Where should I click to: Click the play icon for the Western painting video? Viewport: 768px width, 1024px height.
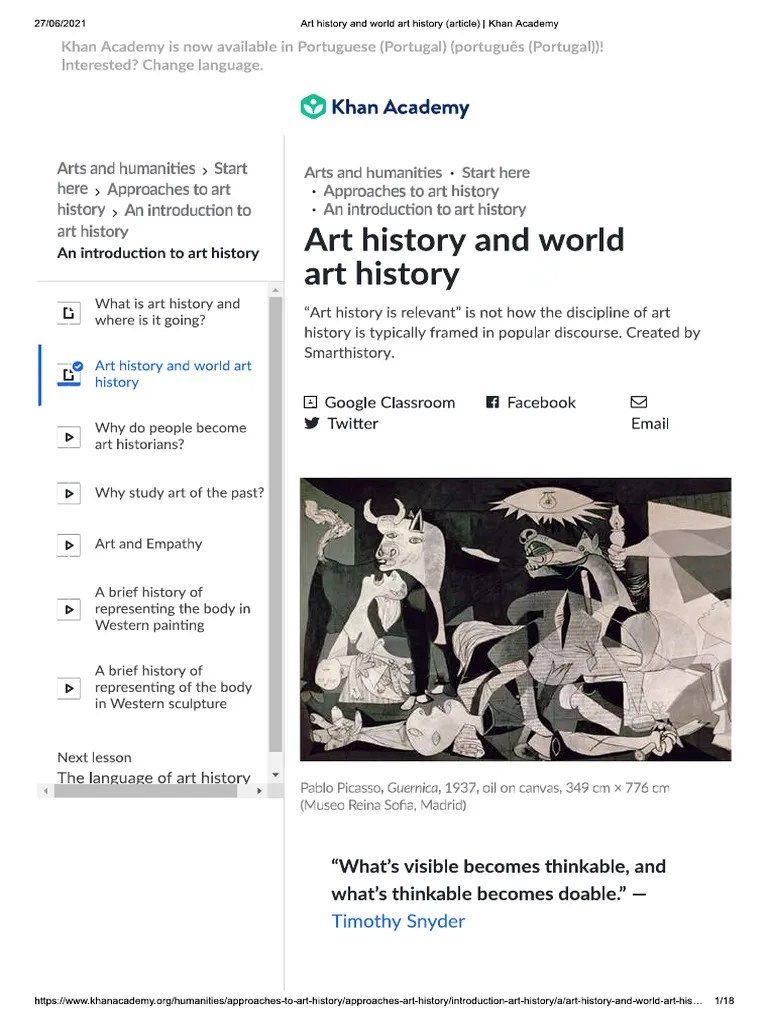[68, 608]
